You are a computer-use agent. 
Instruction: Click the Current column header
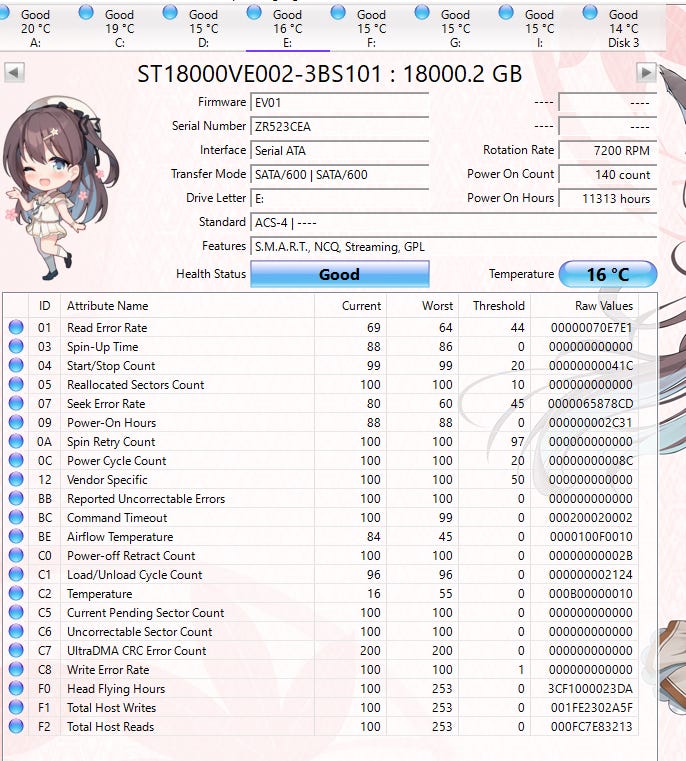click(351, 306)
